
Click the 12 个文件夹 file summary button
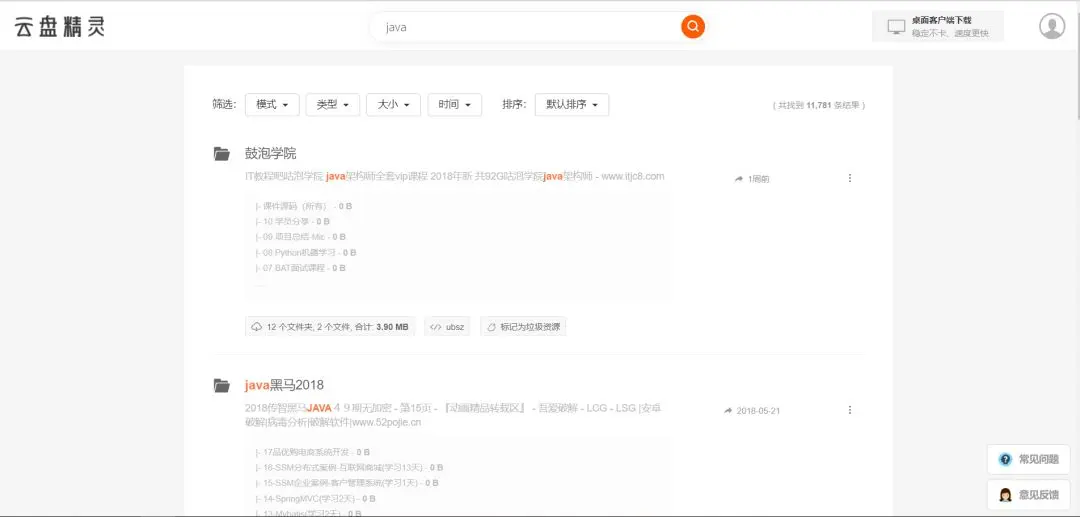tap(330, 327)
